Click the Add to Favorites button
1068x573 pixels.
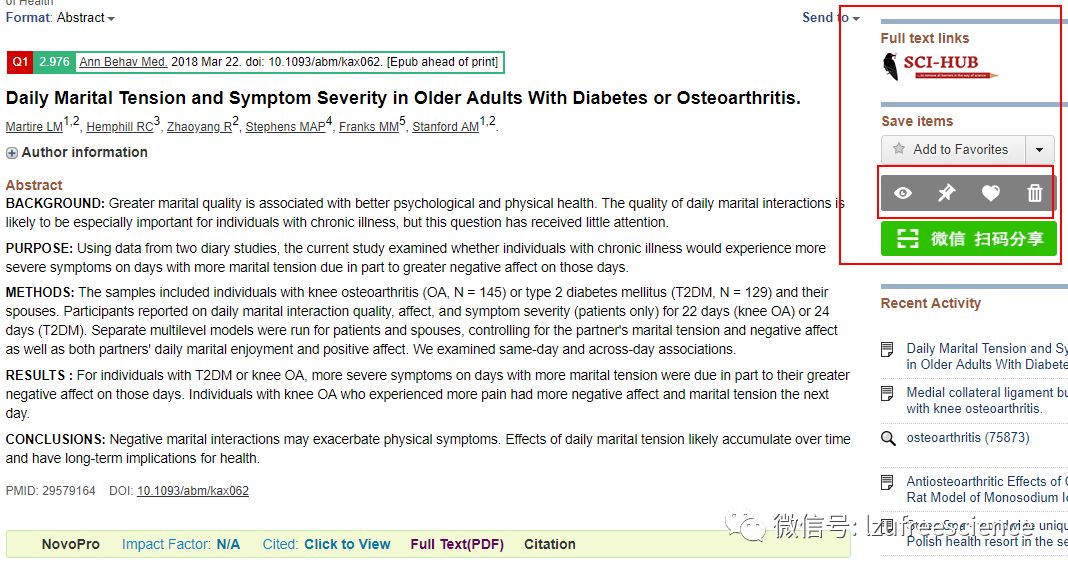coord(951,149)
